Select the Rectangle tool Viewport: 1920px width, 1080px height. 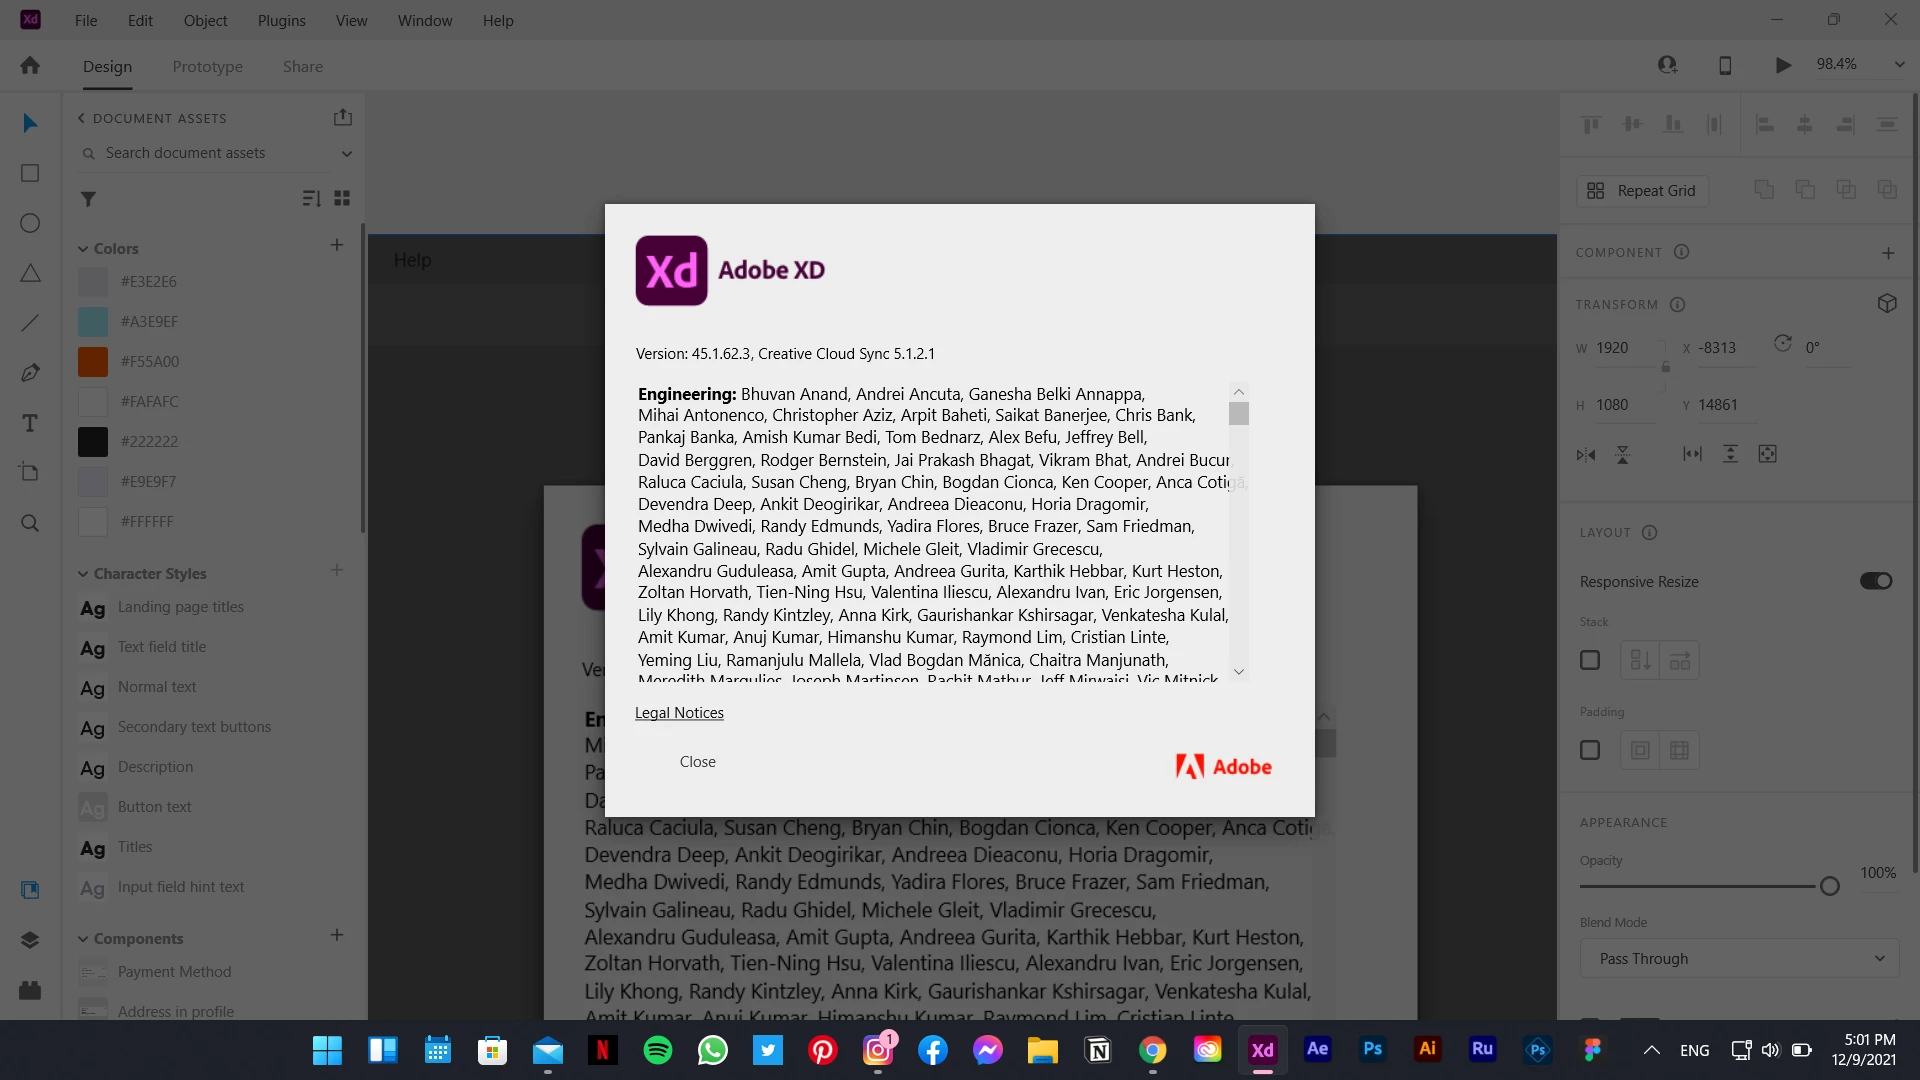point(30,173)
